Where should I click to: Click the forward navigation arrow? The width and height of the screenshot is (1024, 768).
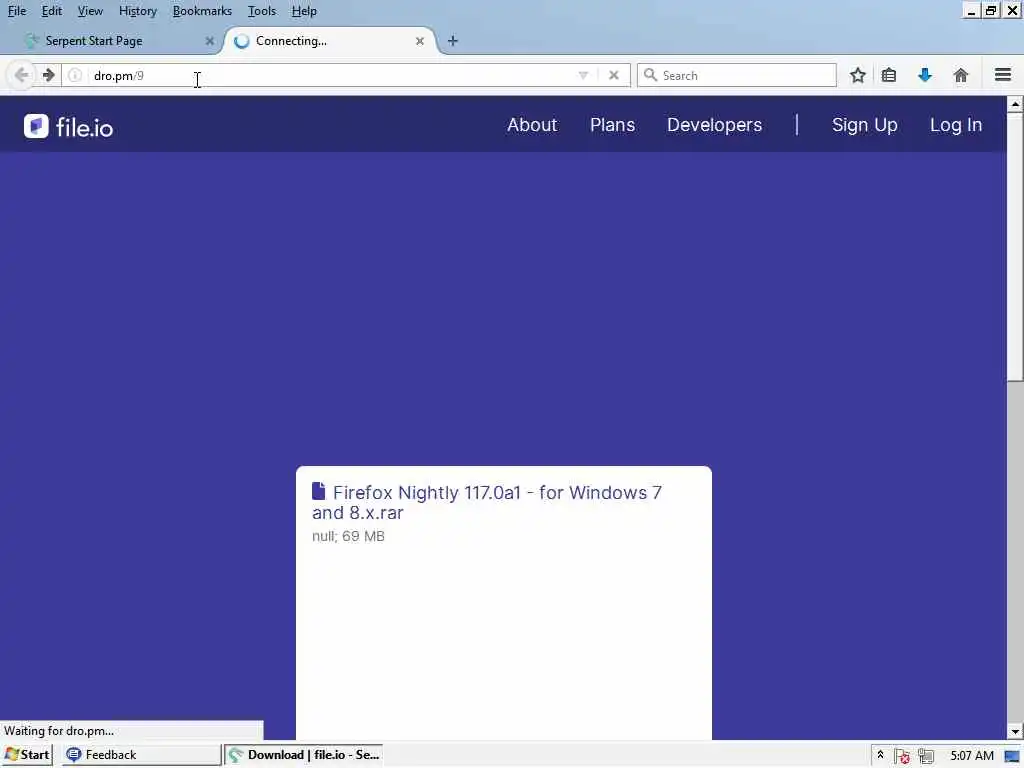pos(48,75)
